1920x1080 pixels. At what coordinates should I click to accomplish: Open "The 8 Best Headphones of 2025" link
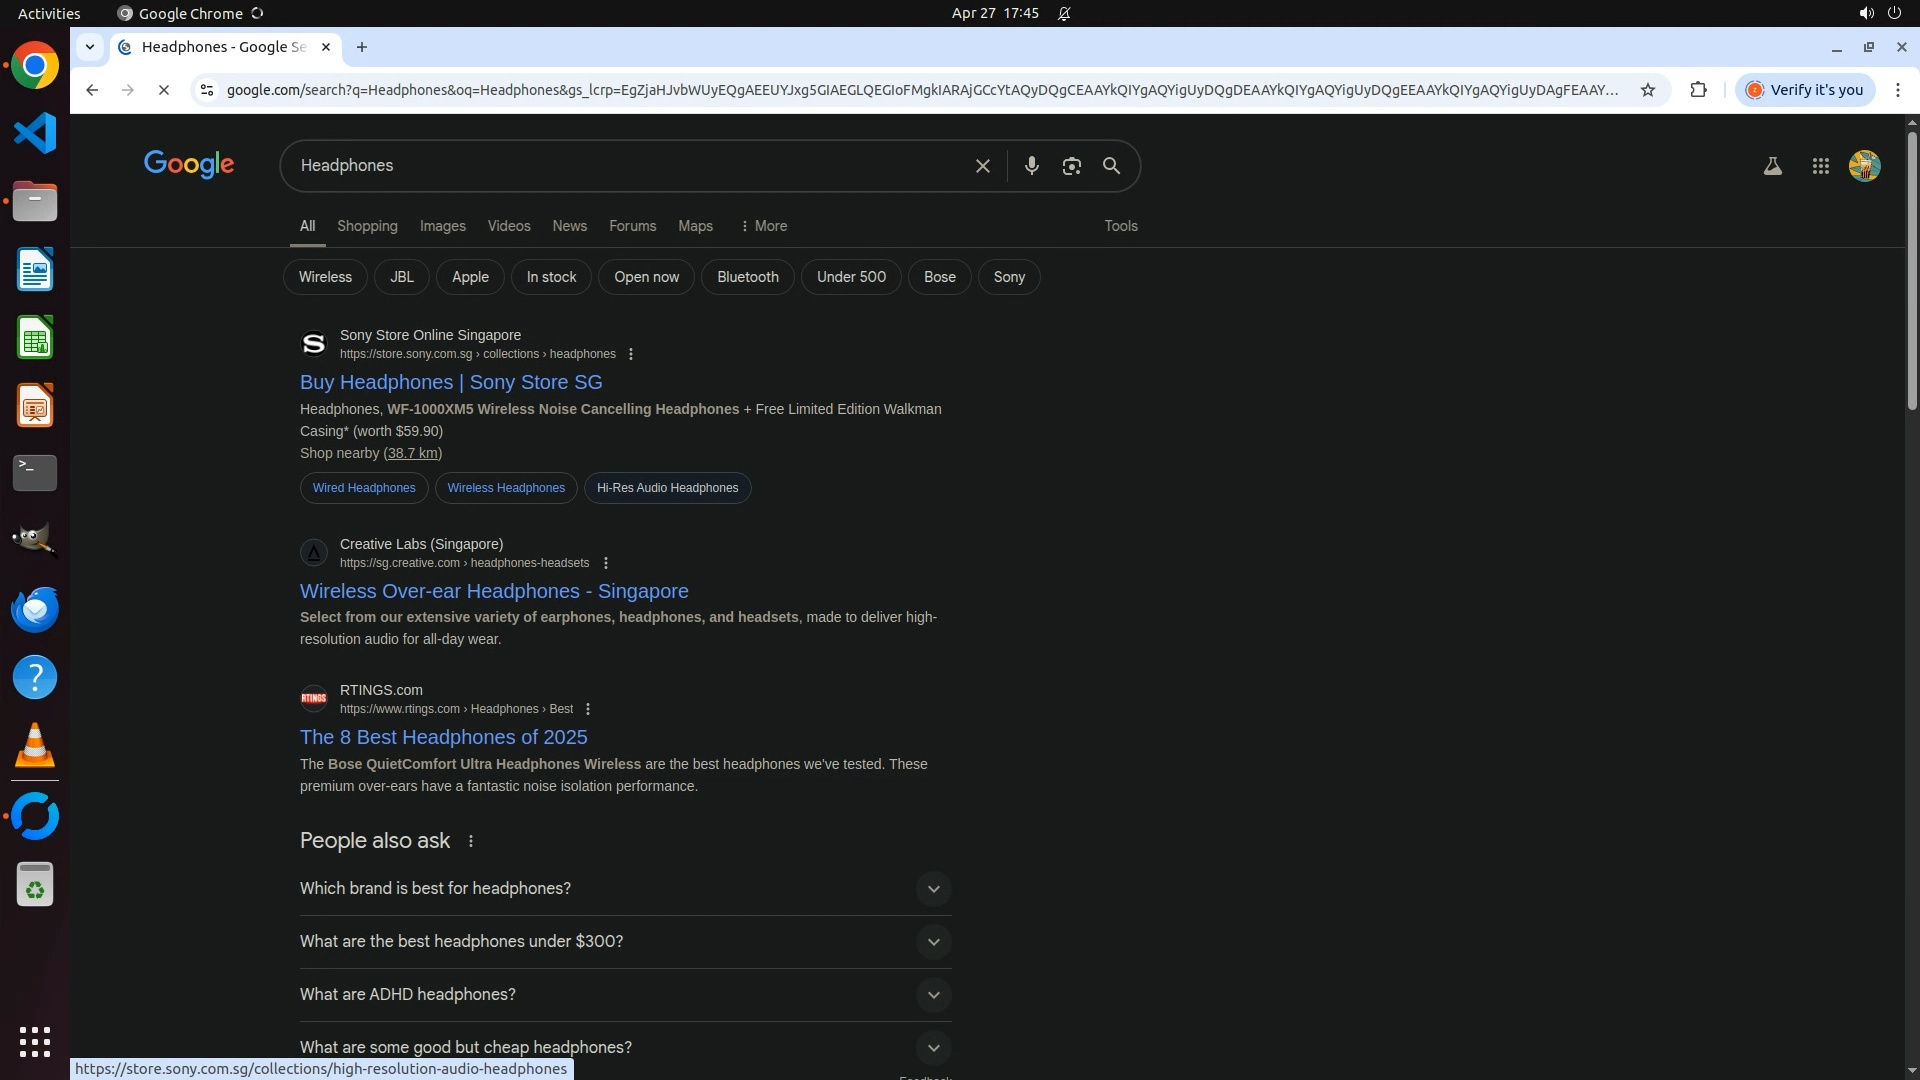click(443, 737)
